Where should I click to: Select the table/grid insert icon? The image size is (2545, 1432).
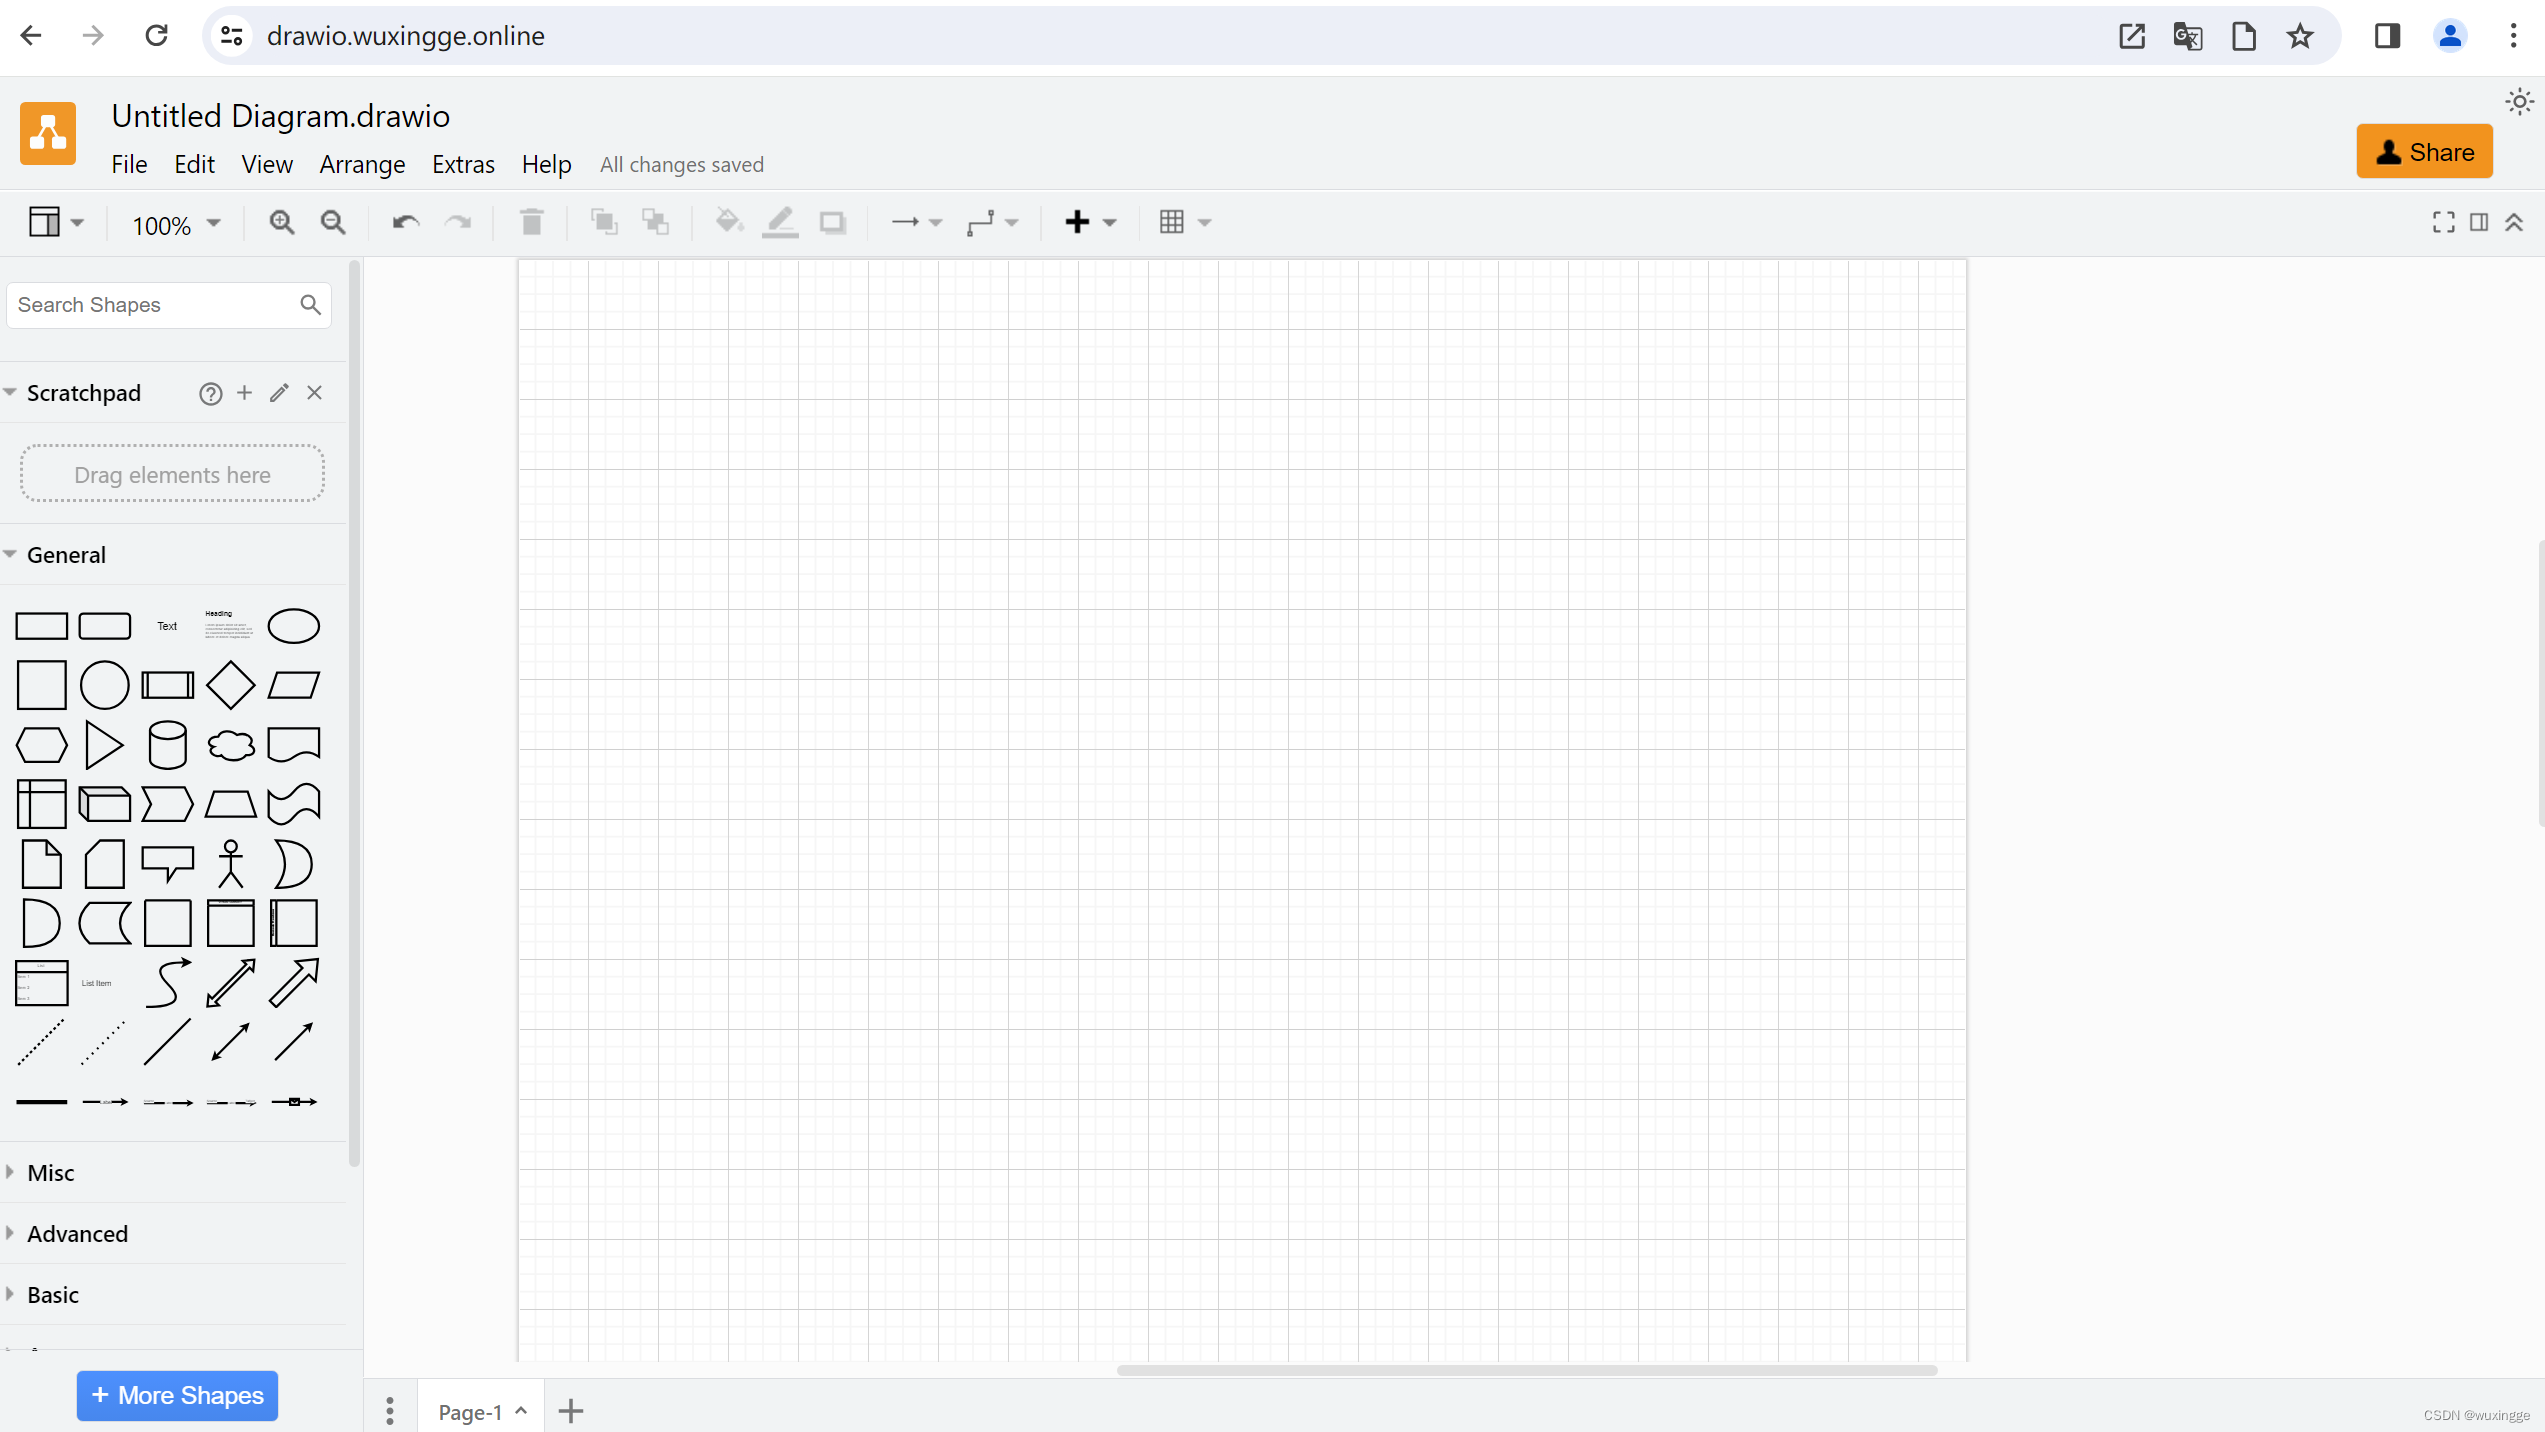(1171, 224)
